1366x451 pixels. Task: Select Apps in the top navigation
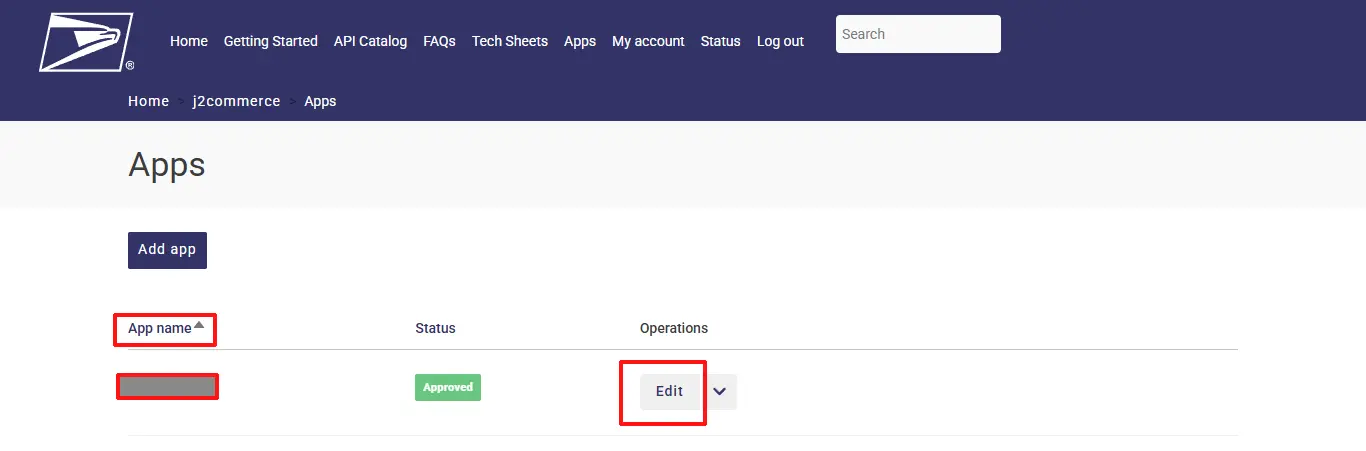coord(580,41)
